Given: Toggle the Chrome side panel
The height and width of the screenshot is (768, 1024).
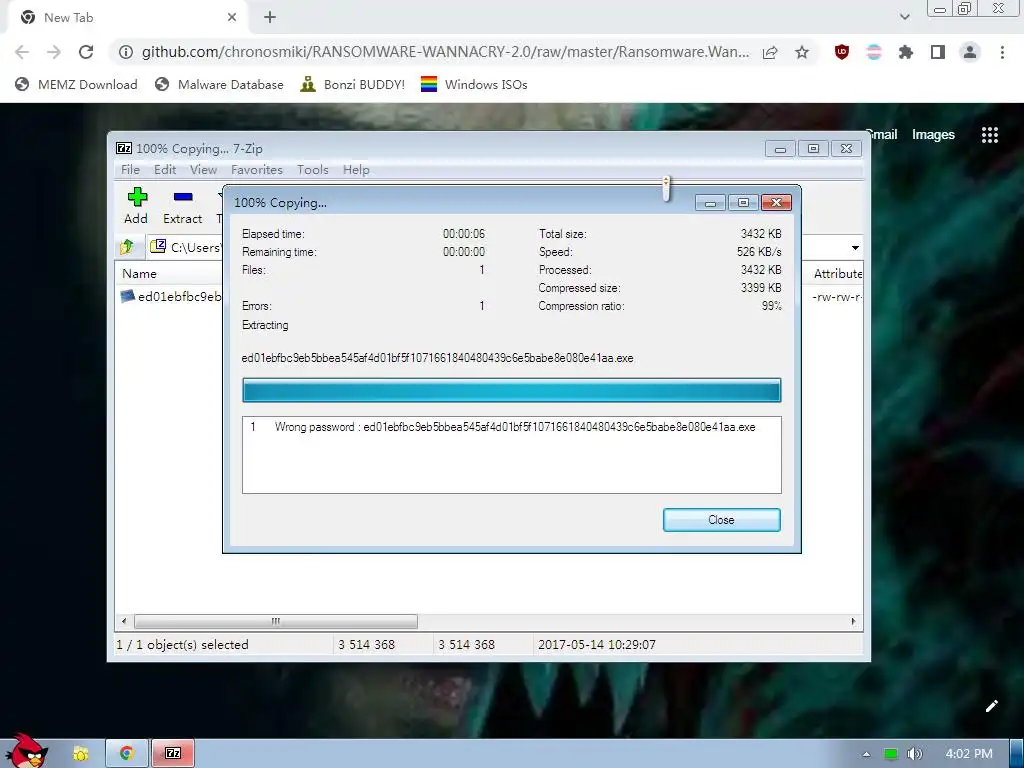Looking at the screenshot, I should click(938, 52).
